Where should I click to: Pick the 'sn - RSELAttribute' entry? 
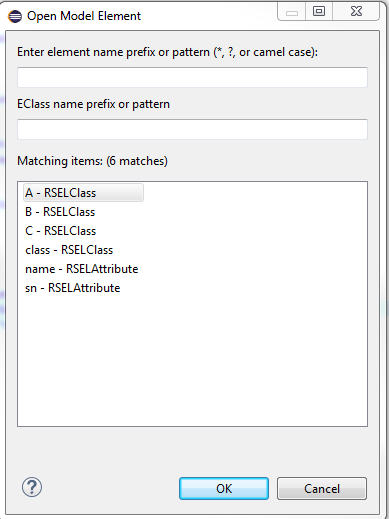point(73,288)
